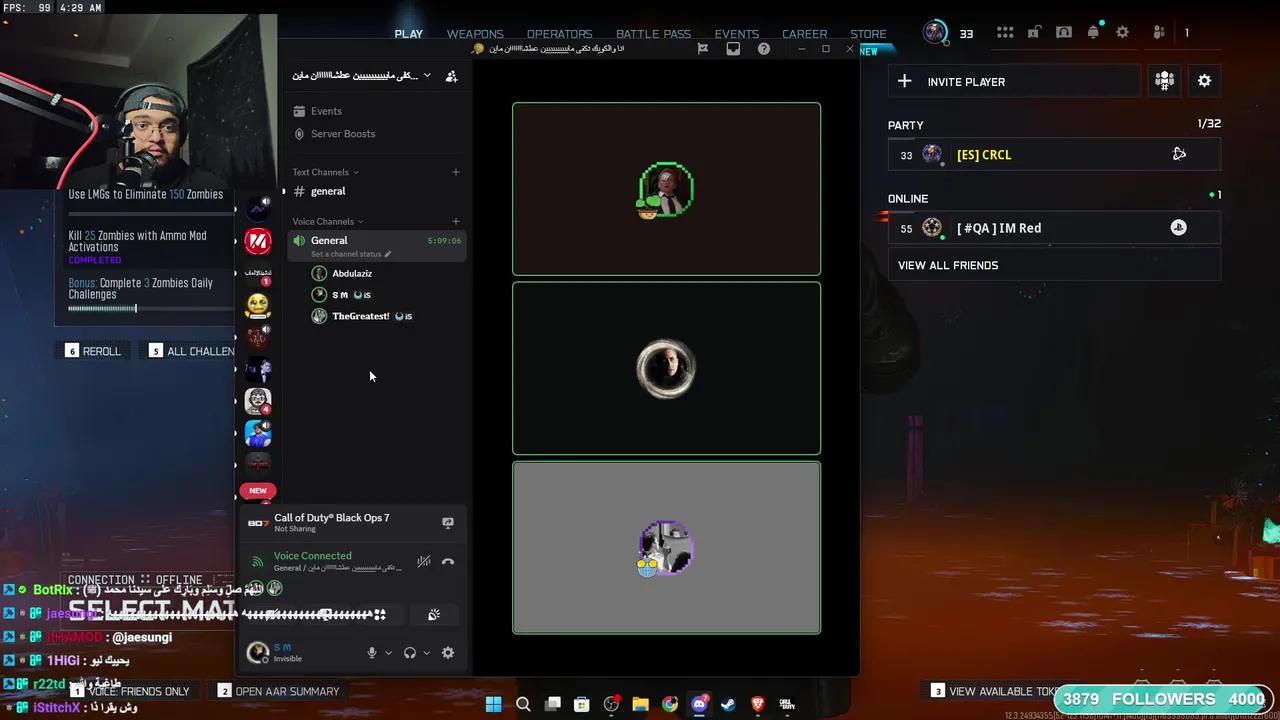
Task: Open the game's grid menu icon
Action: 1005,33
